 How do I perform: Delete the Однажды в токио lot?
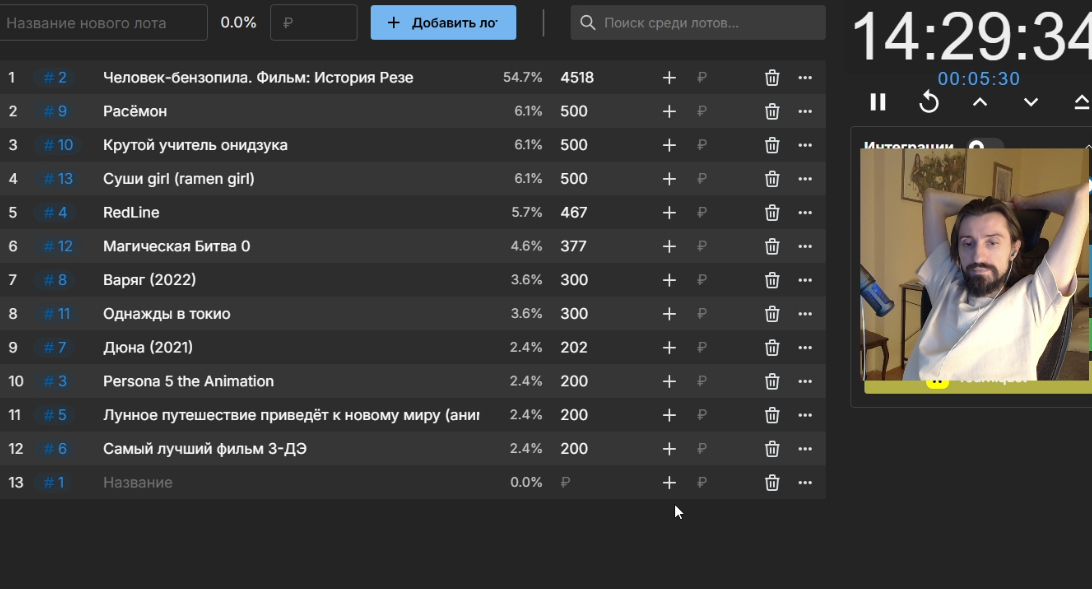772,314
